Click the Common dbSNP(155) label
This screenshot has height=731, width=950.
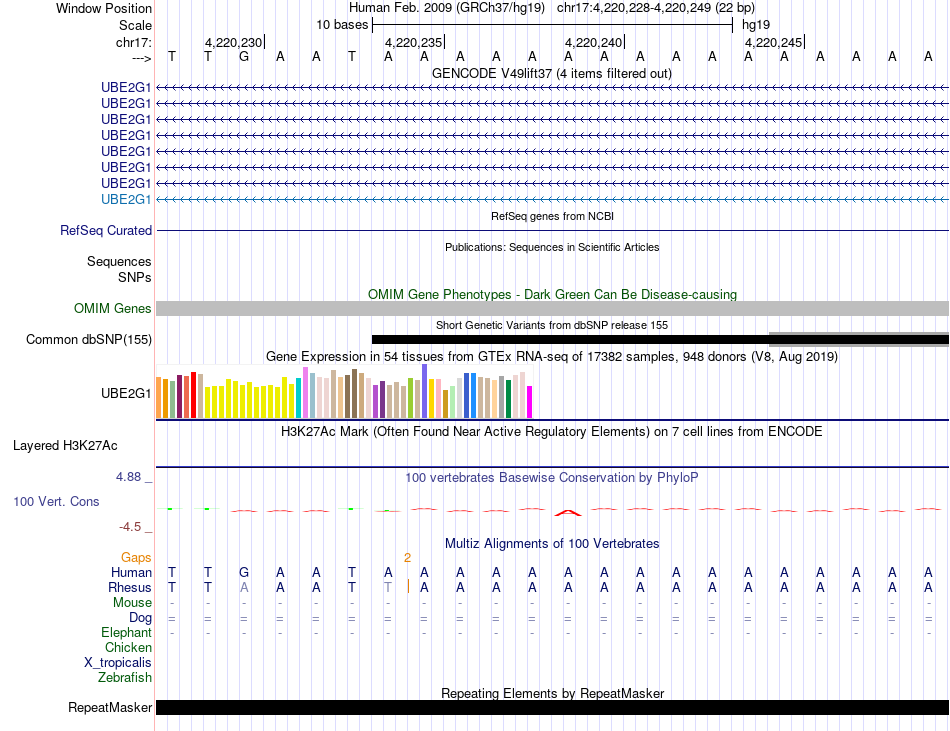[x=88, y=339]
